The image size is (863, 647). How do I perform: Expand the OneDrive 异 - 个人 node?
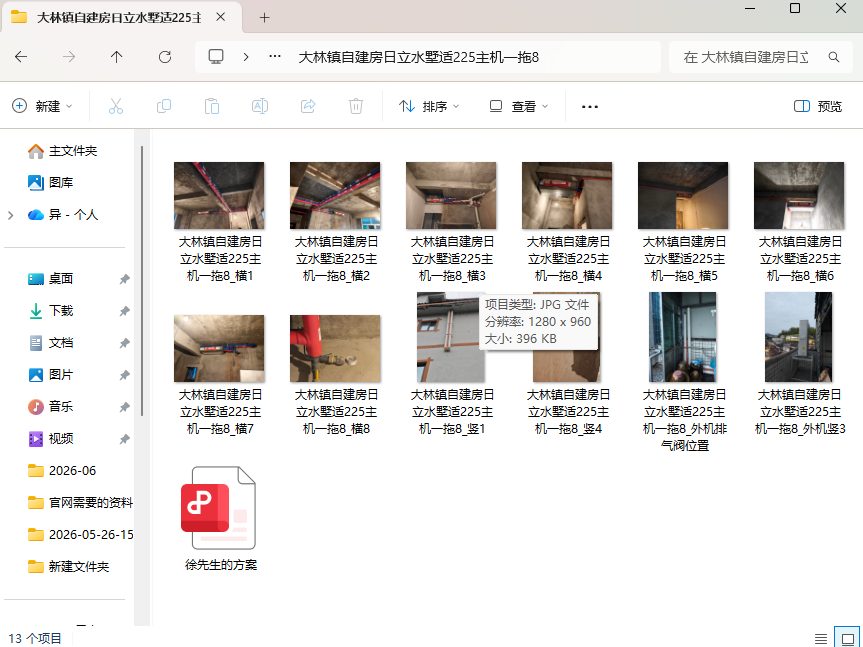[x=10, y=215]
